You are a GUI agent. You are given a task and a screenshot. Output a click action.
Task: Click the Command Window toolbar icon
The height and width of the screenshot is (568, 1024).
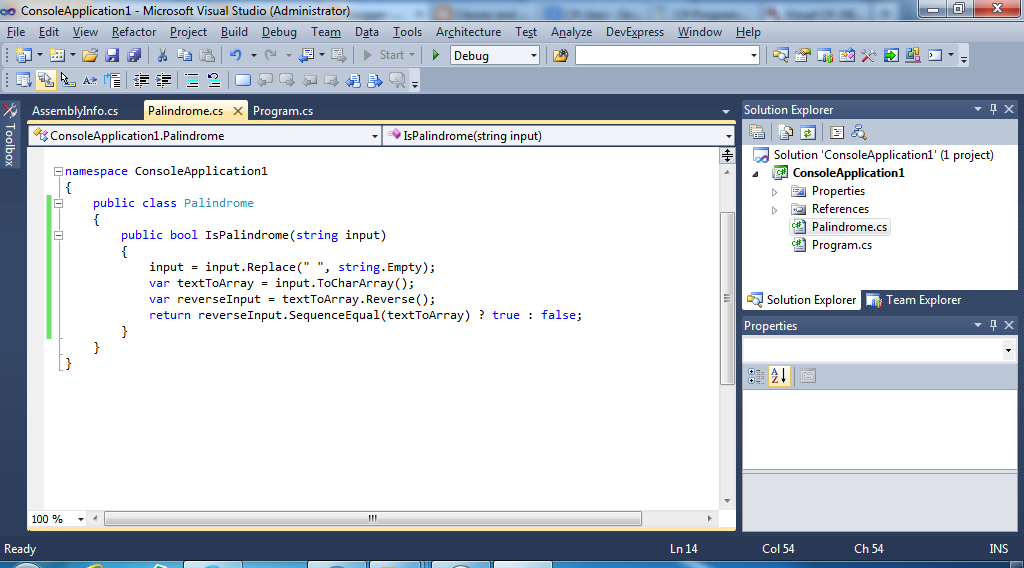tap(935, 55)
